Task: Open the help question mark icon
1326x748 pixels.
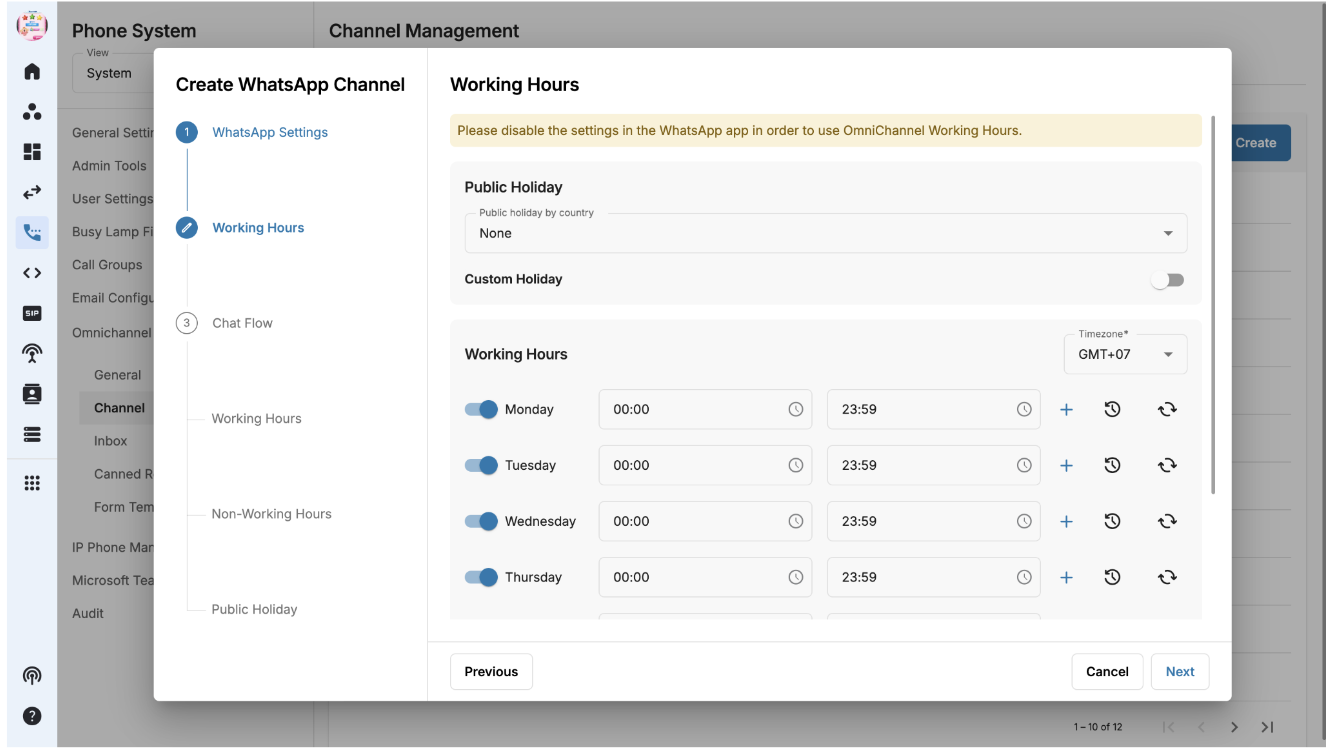Action: coord(32,716)
